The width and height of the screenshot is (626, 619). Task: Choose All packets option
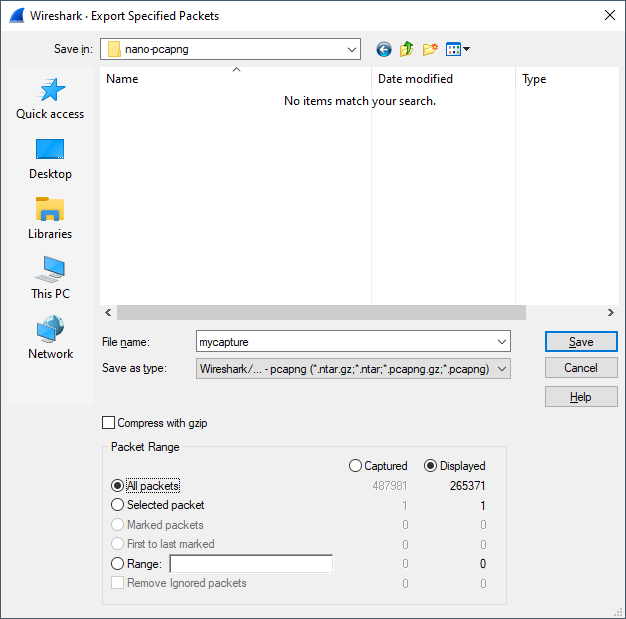pos(117,486)
